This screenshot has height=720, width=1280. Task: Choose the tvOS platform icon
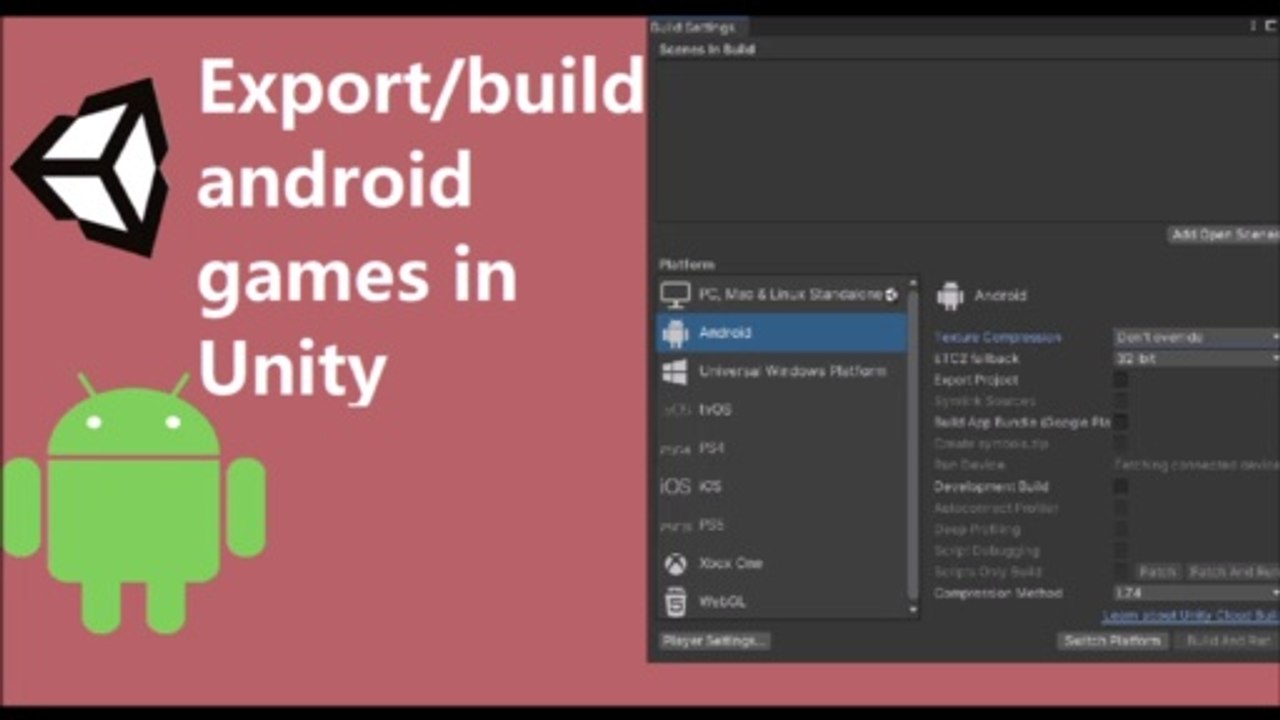[x=676, y=410]
